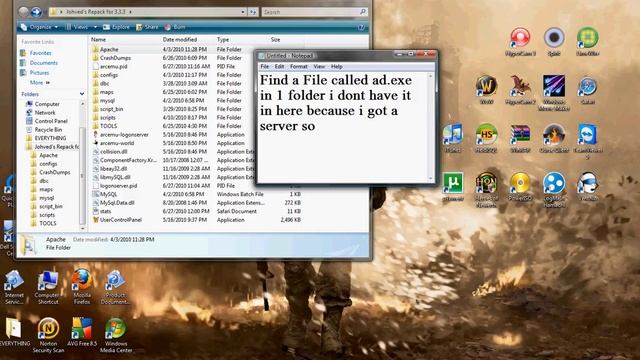Open the Norton Security Scan icon

pyautogui.click(x=48, y=335)
